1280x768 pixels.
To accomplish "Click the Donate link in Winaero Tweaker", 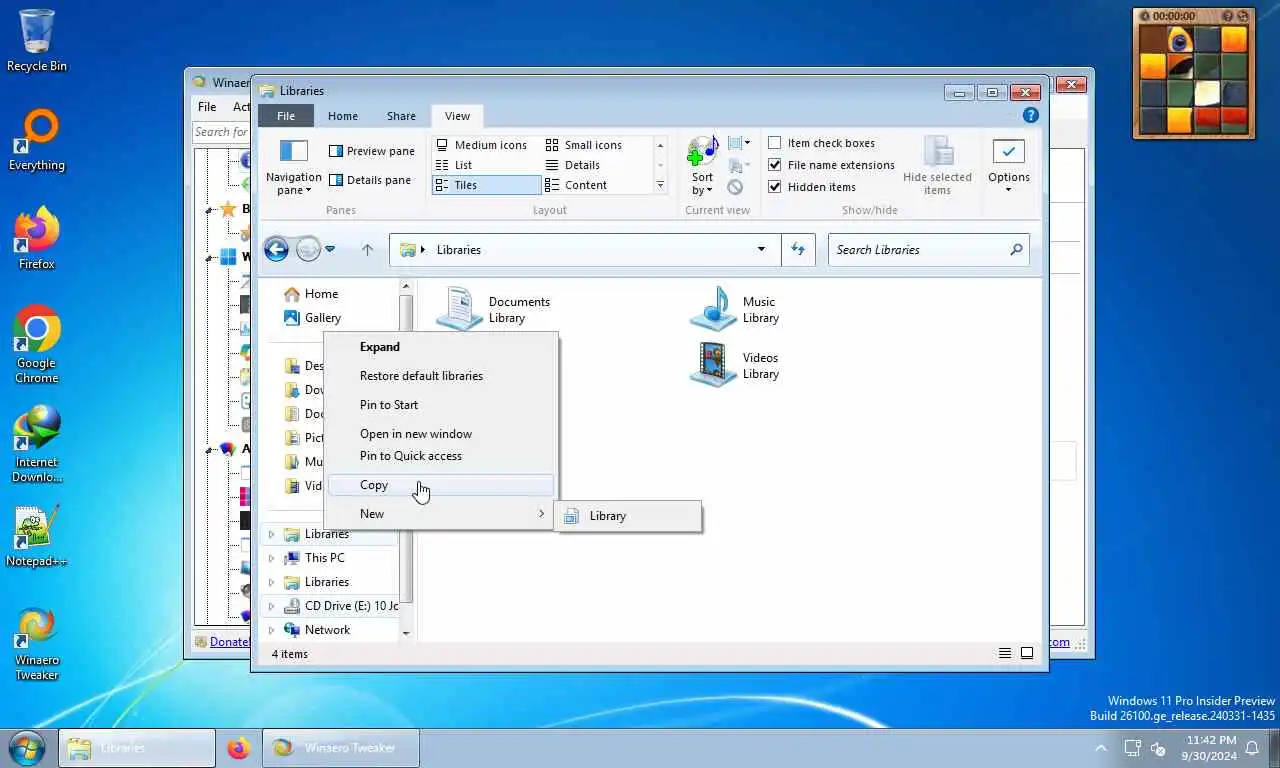I will (229, 642).
